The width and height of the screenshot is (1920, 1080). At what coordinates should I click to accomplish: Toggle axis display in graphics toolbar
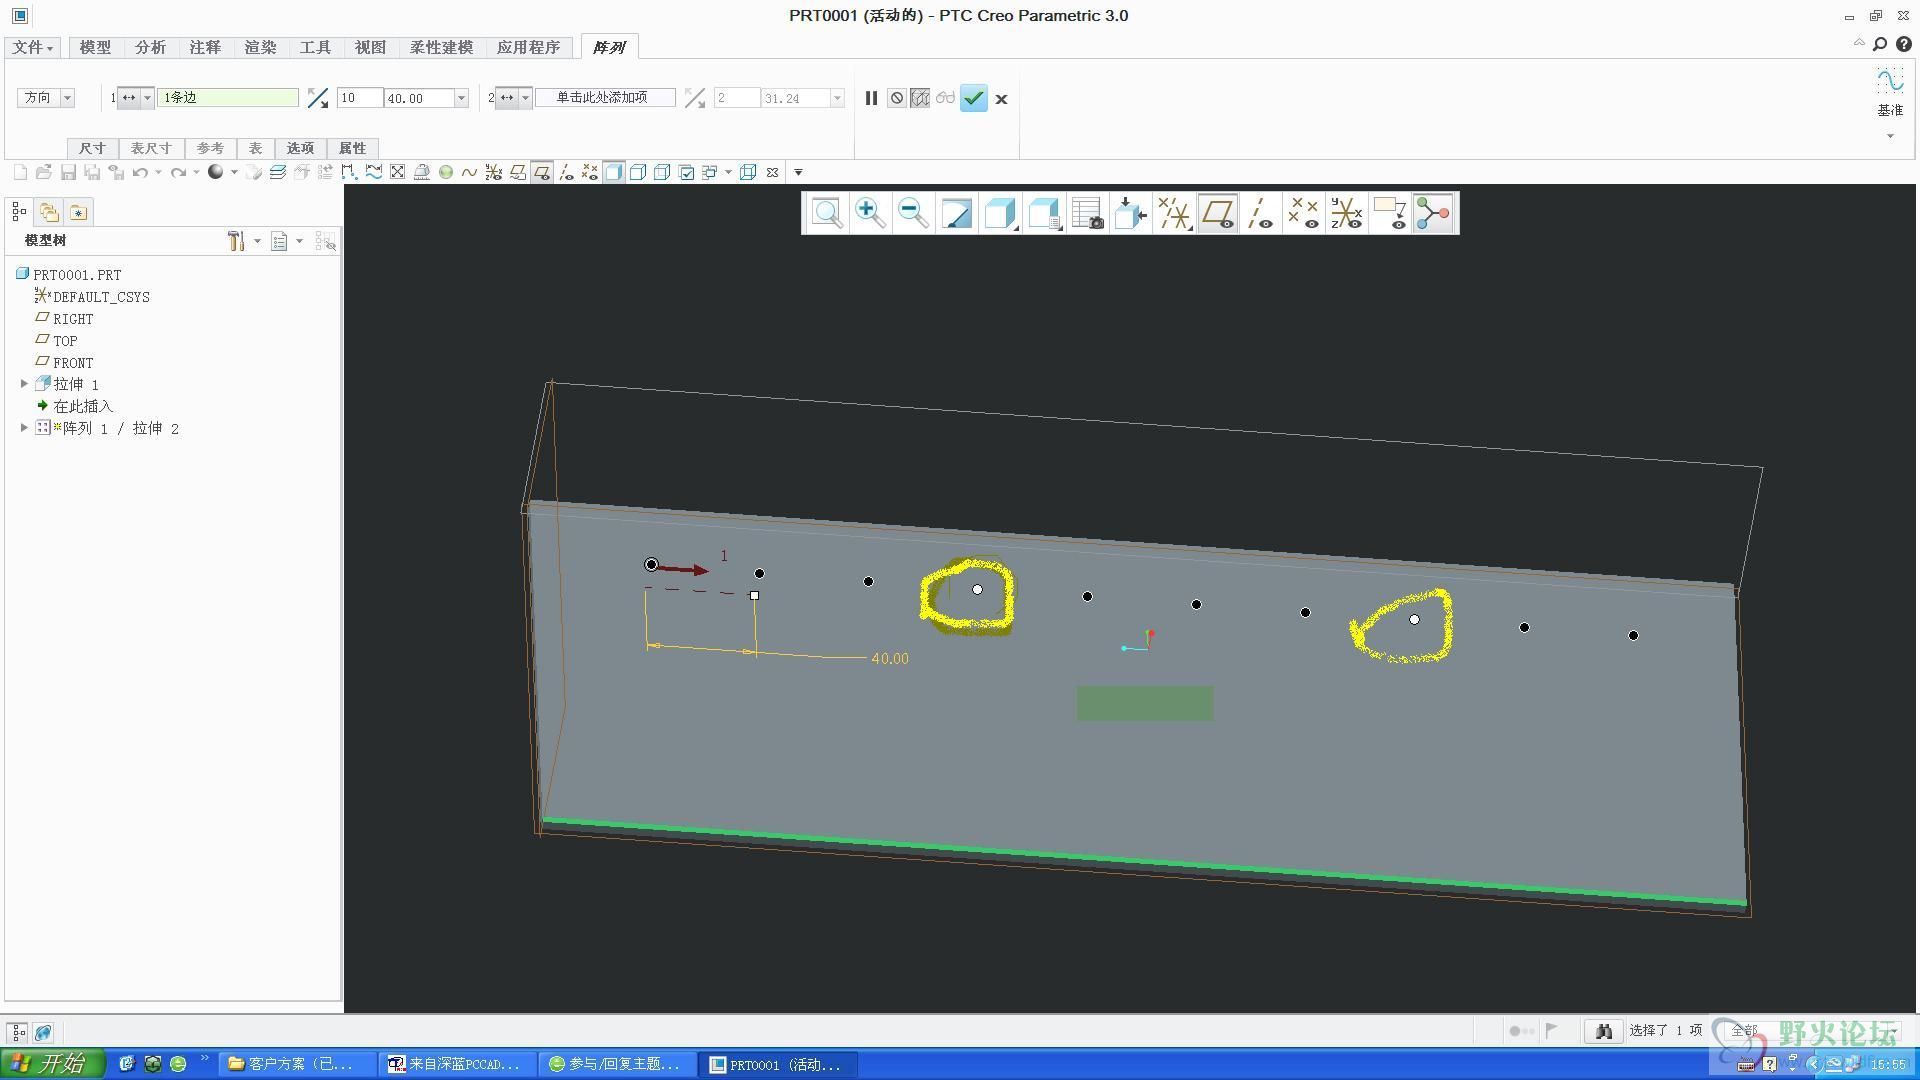coord(1260,213)
